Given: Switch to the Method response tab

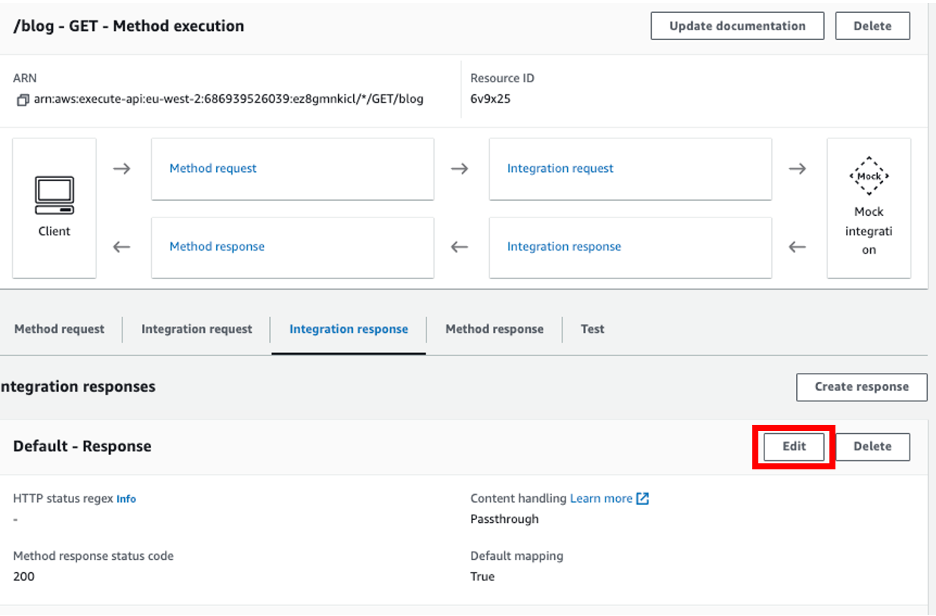Looking at the screenshot, I should point(494,329).
